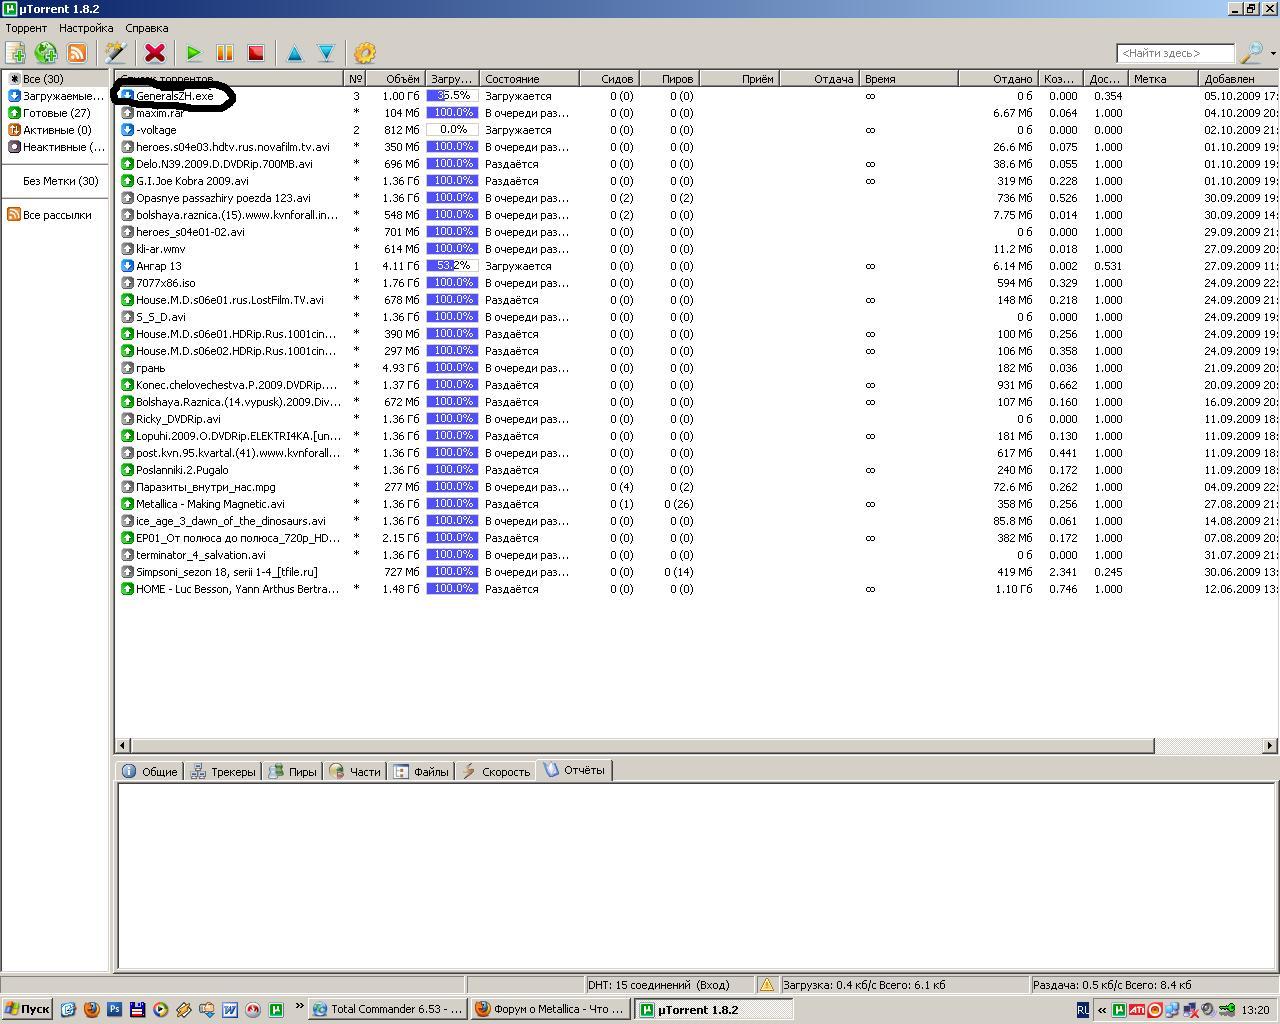
Task: Open Preferences via the gear icon
Action: (365, 53)
